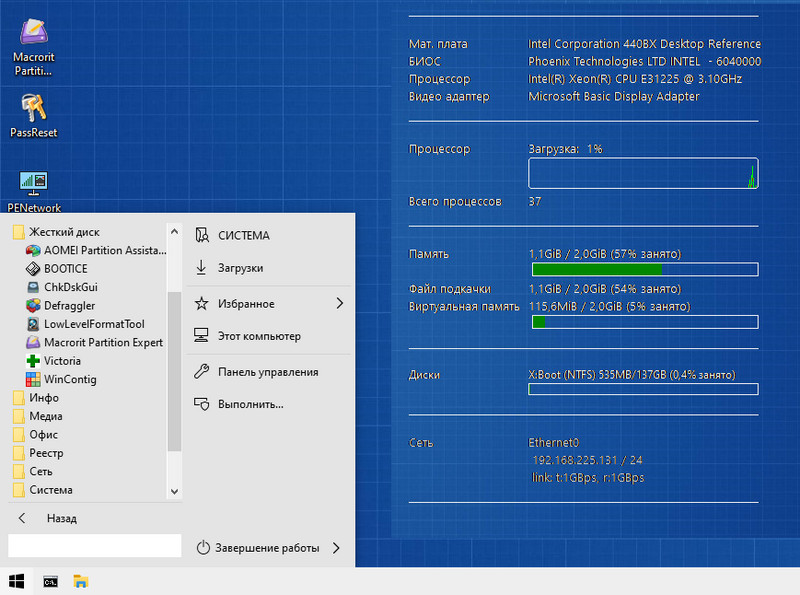Open ChkDskGui disk checker

coord(62,287)
